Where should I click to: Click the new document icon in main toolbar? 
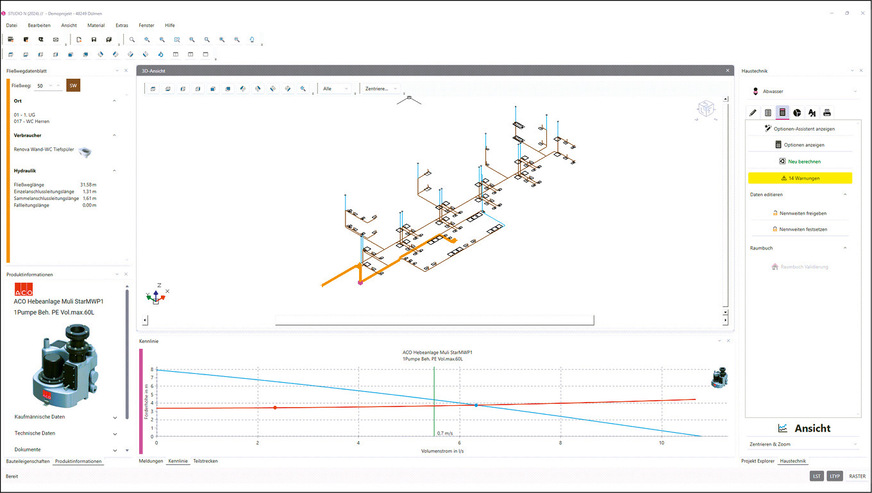click(79, 39)
